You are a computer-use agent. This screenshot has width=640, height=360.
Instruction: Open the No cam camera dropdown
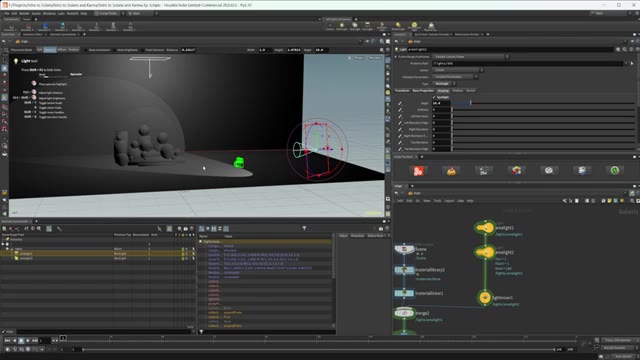click(x=375, y=58)
